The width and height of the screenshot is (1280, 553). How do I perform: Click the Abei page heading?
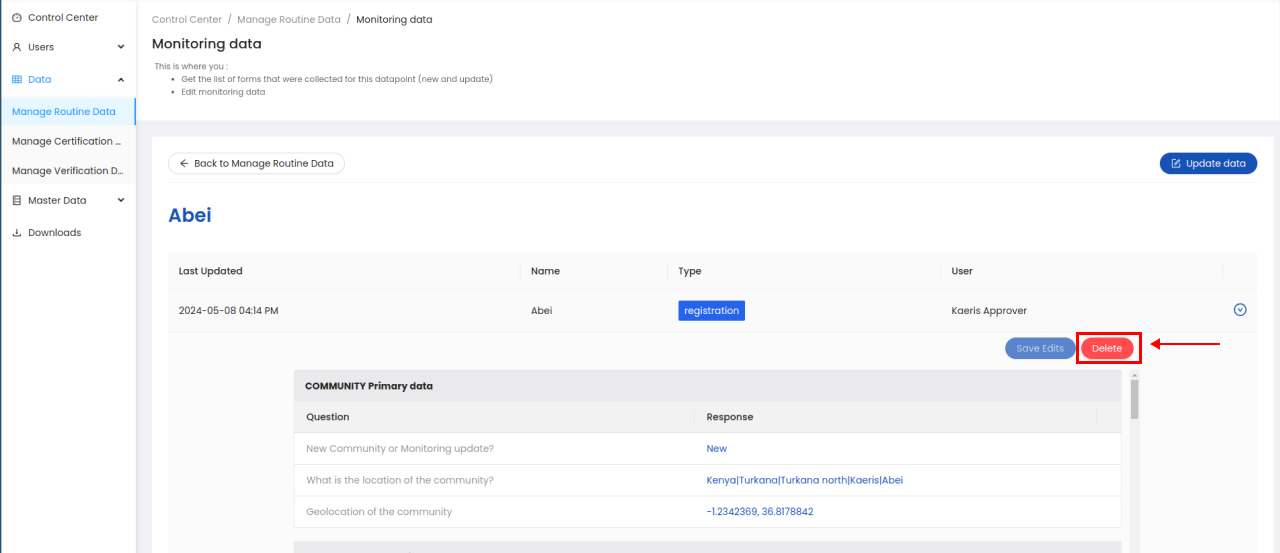tap(190, 215)
